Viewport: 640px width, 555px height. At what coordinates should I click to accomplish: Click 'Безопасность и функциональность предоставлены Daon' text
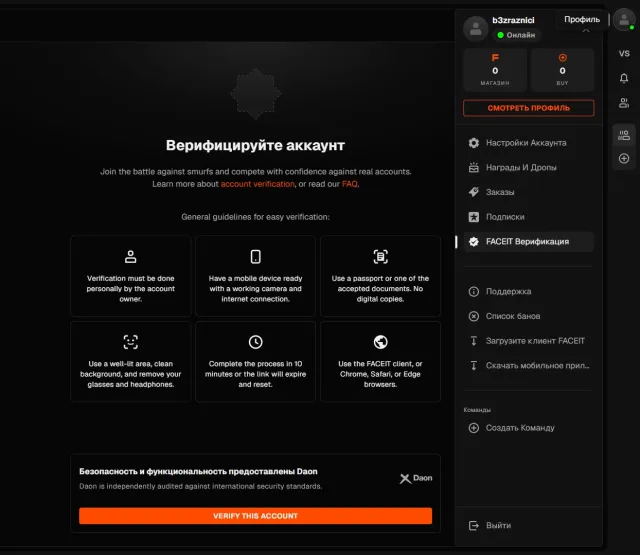[198, 471]
